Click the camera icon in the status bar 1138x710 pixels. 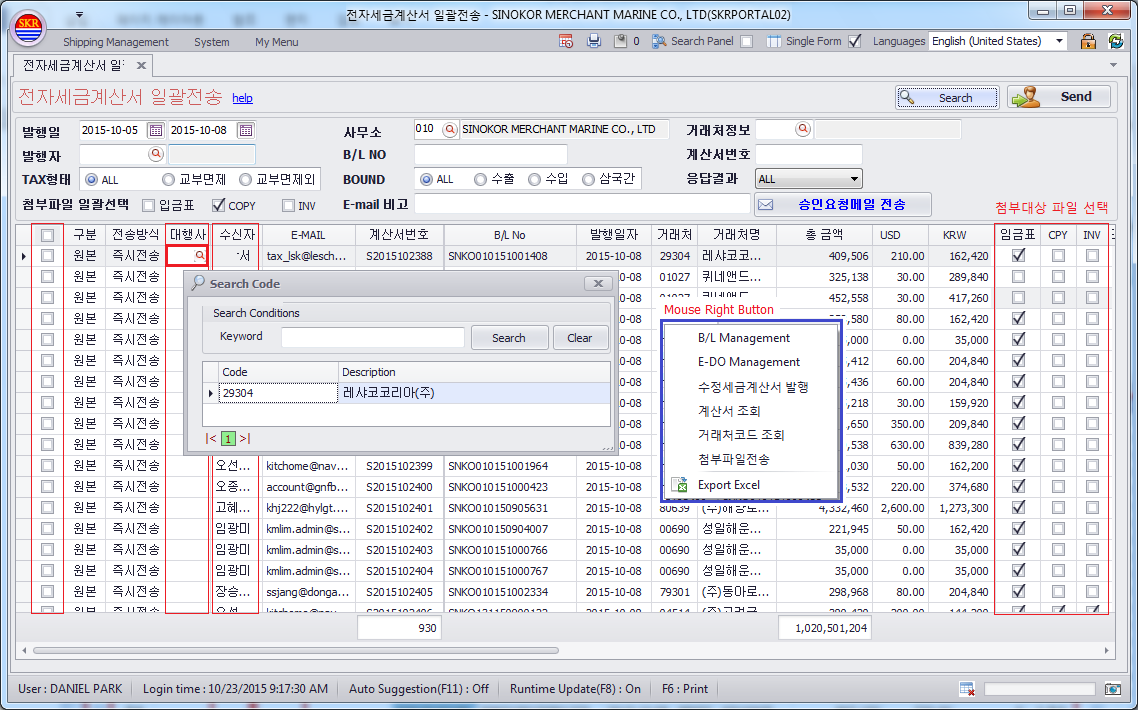[x=1113, y=689]
